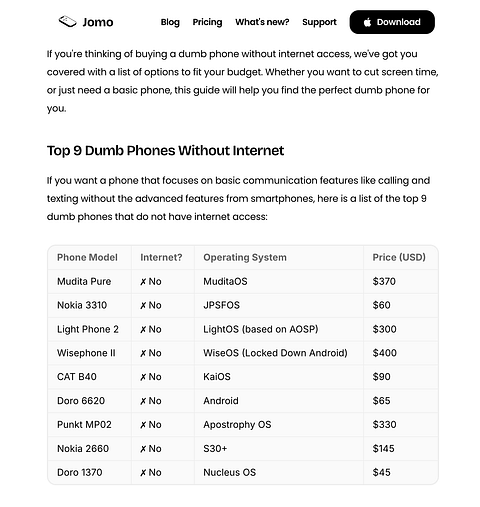Select the Mudita Pure table row

coord(243,281)
